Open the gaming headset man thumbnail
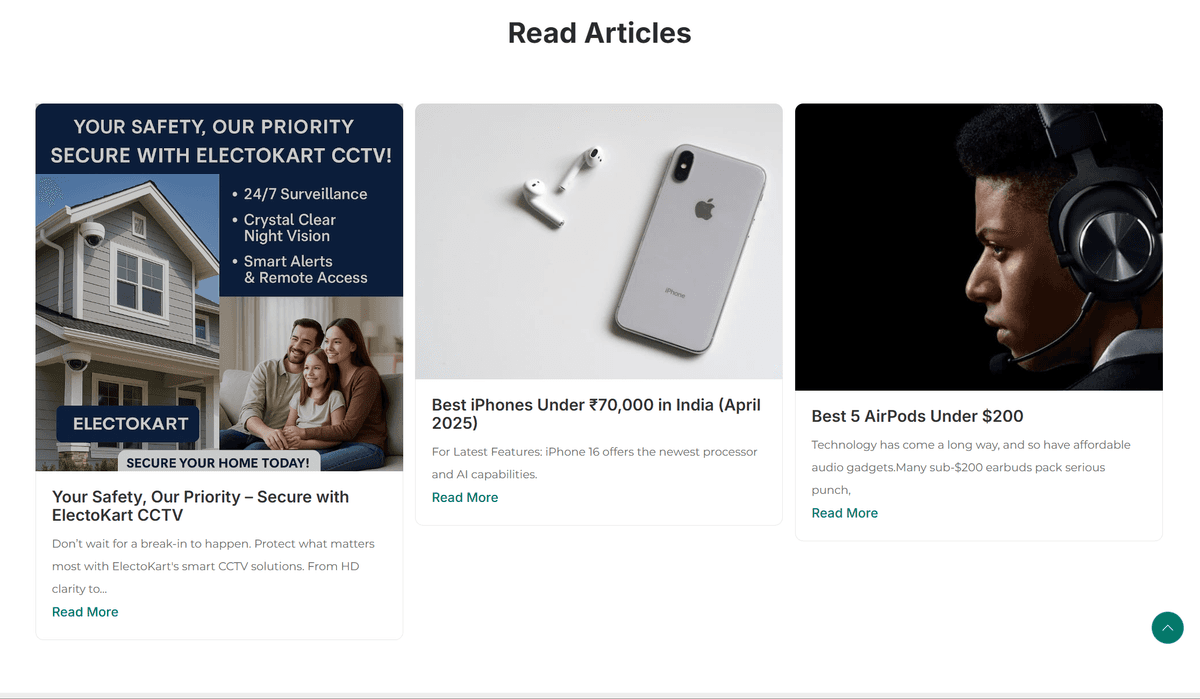Screen dimensions: 1200x699 (979, 247)
